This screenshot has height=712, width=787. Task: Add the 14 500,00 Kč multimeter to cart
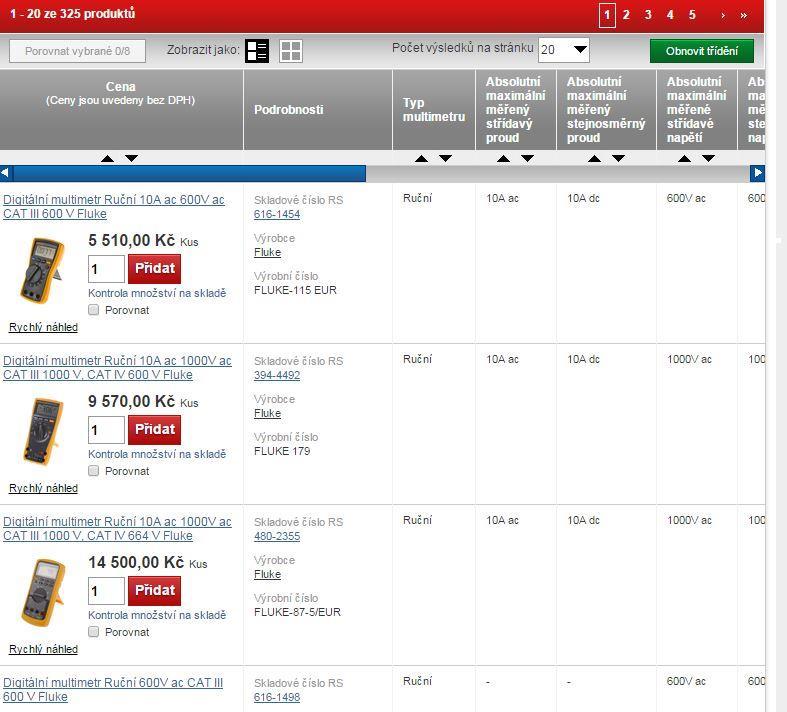pos(155,591)
